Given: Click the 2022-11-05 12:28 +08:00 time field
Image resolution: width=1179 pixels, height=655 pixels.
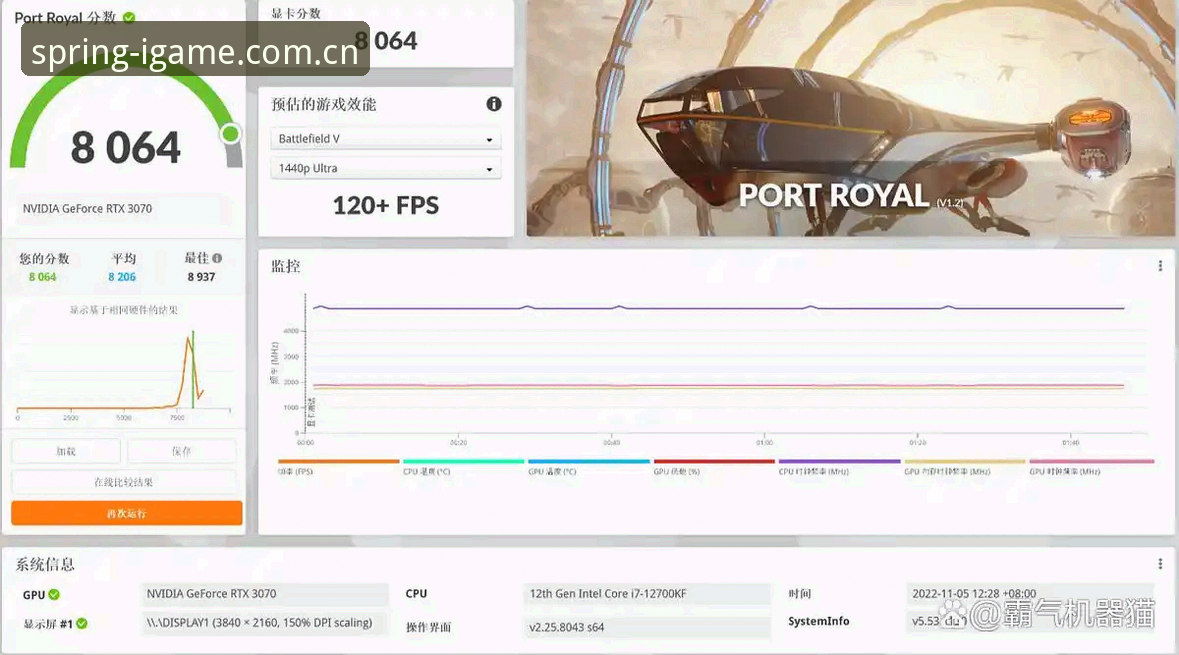Looking at the screenshot, I should click(1030, 593).
